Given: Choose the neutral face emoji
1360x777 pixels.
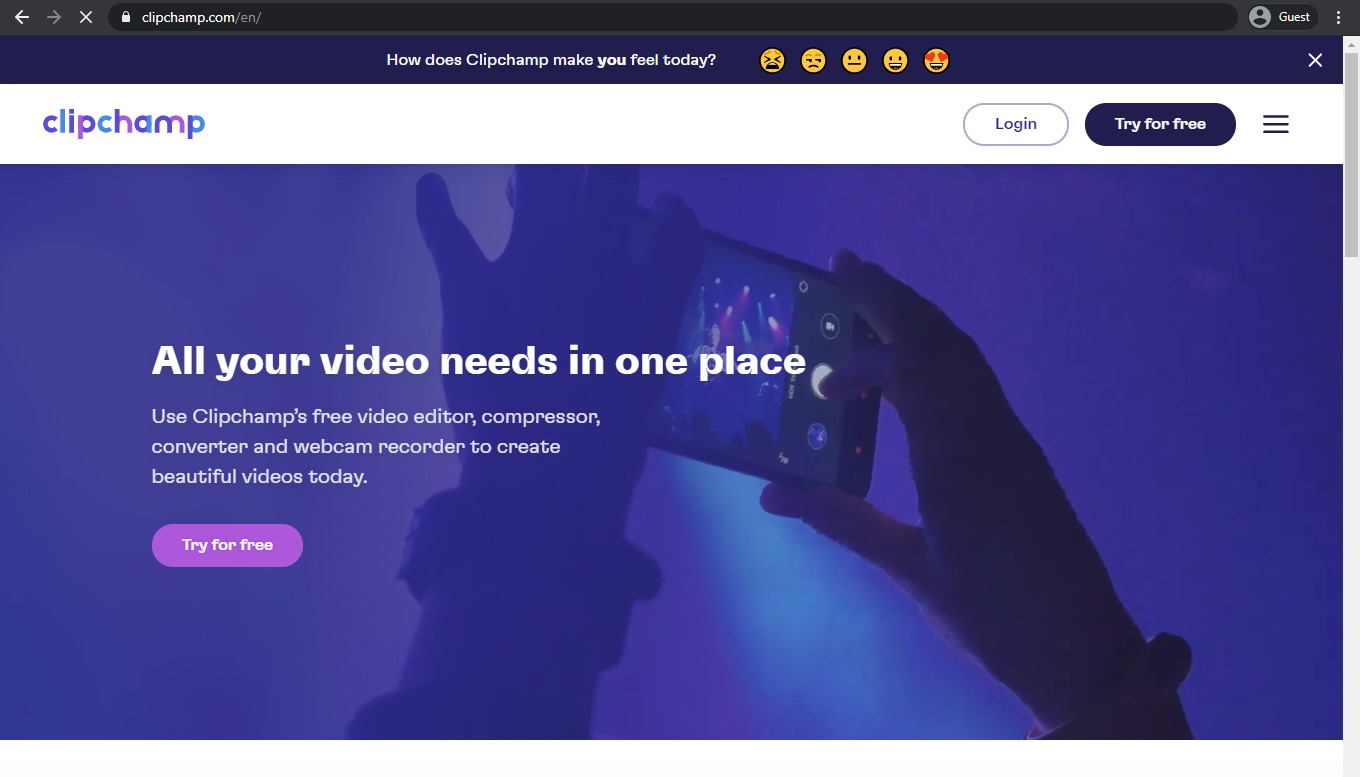Looking at the screenshot, I should [x=854, y=61].
